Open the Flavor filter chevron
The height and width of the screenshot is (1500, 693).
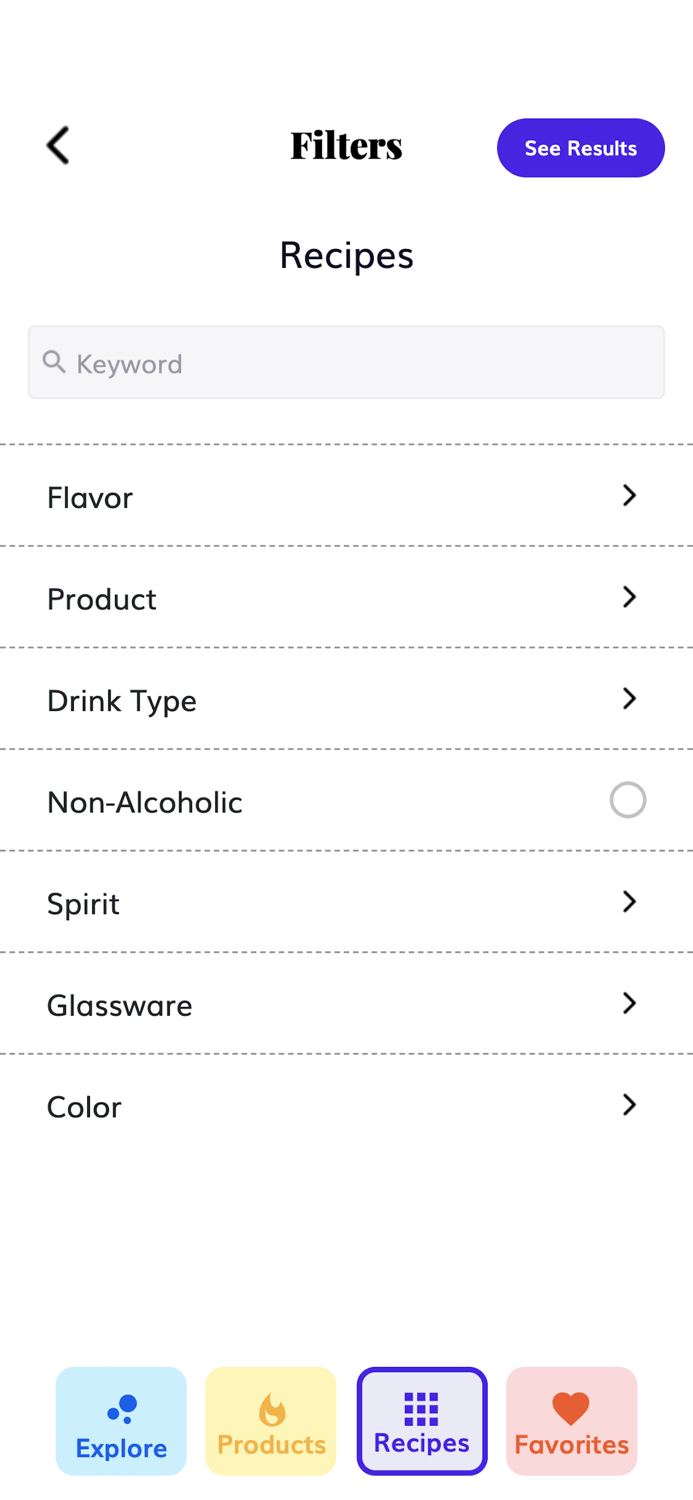tap(629, 495)
